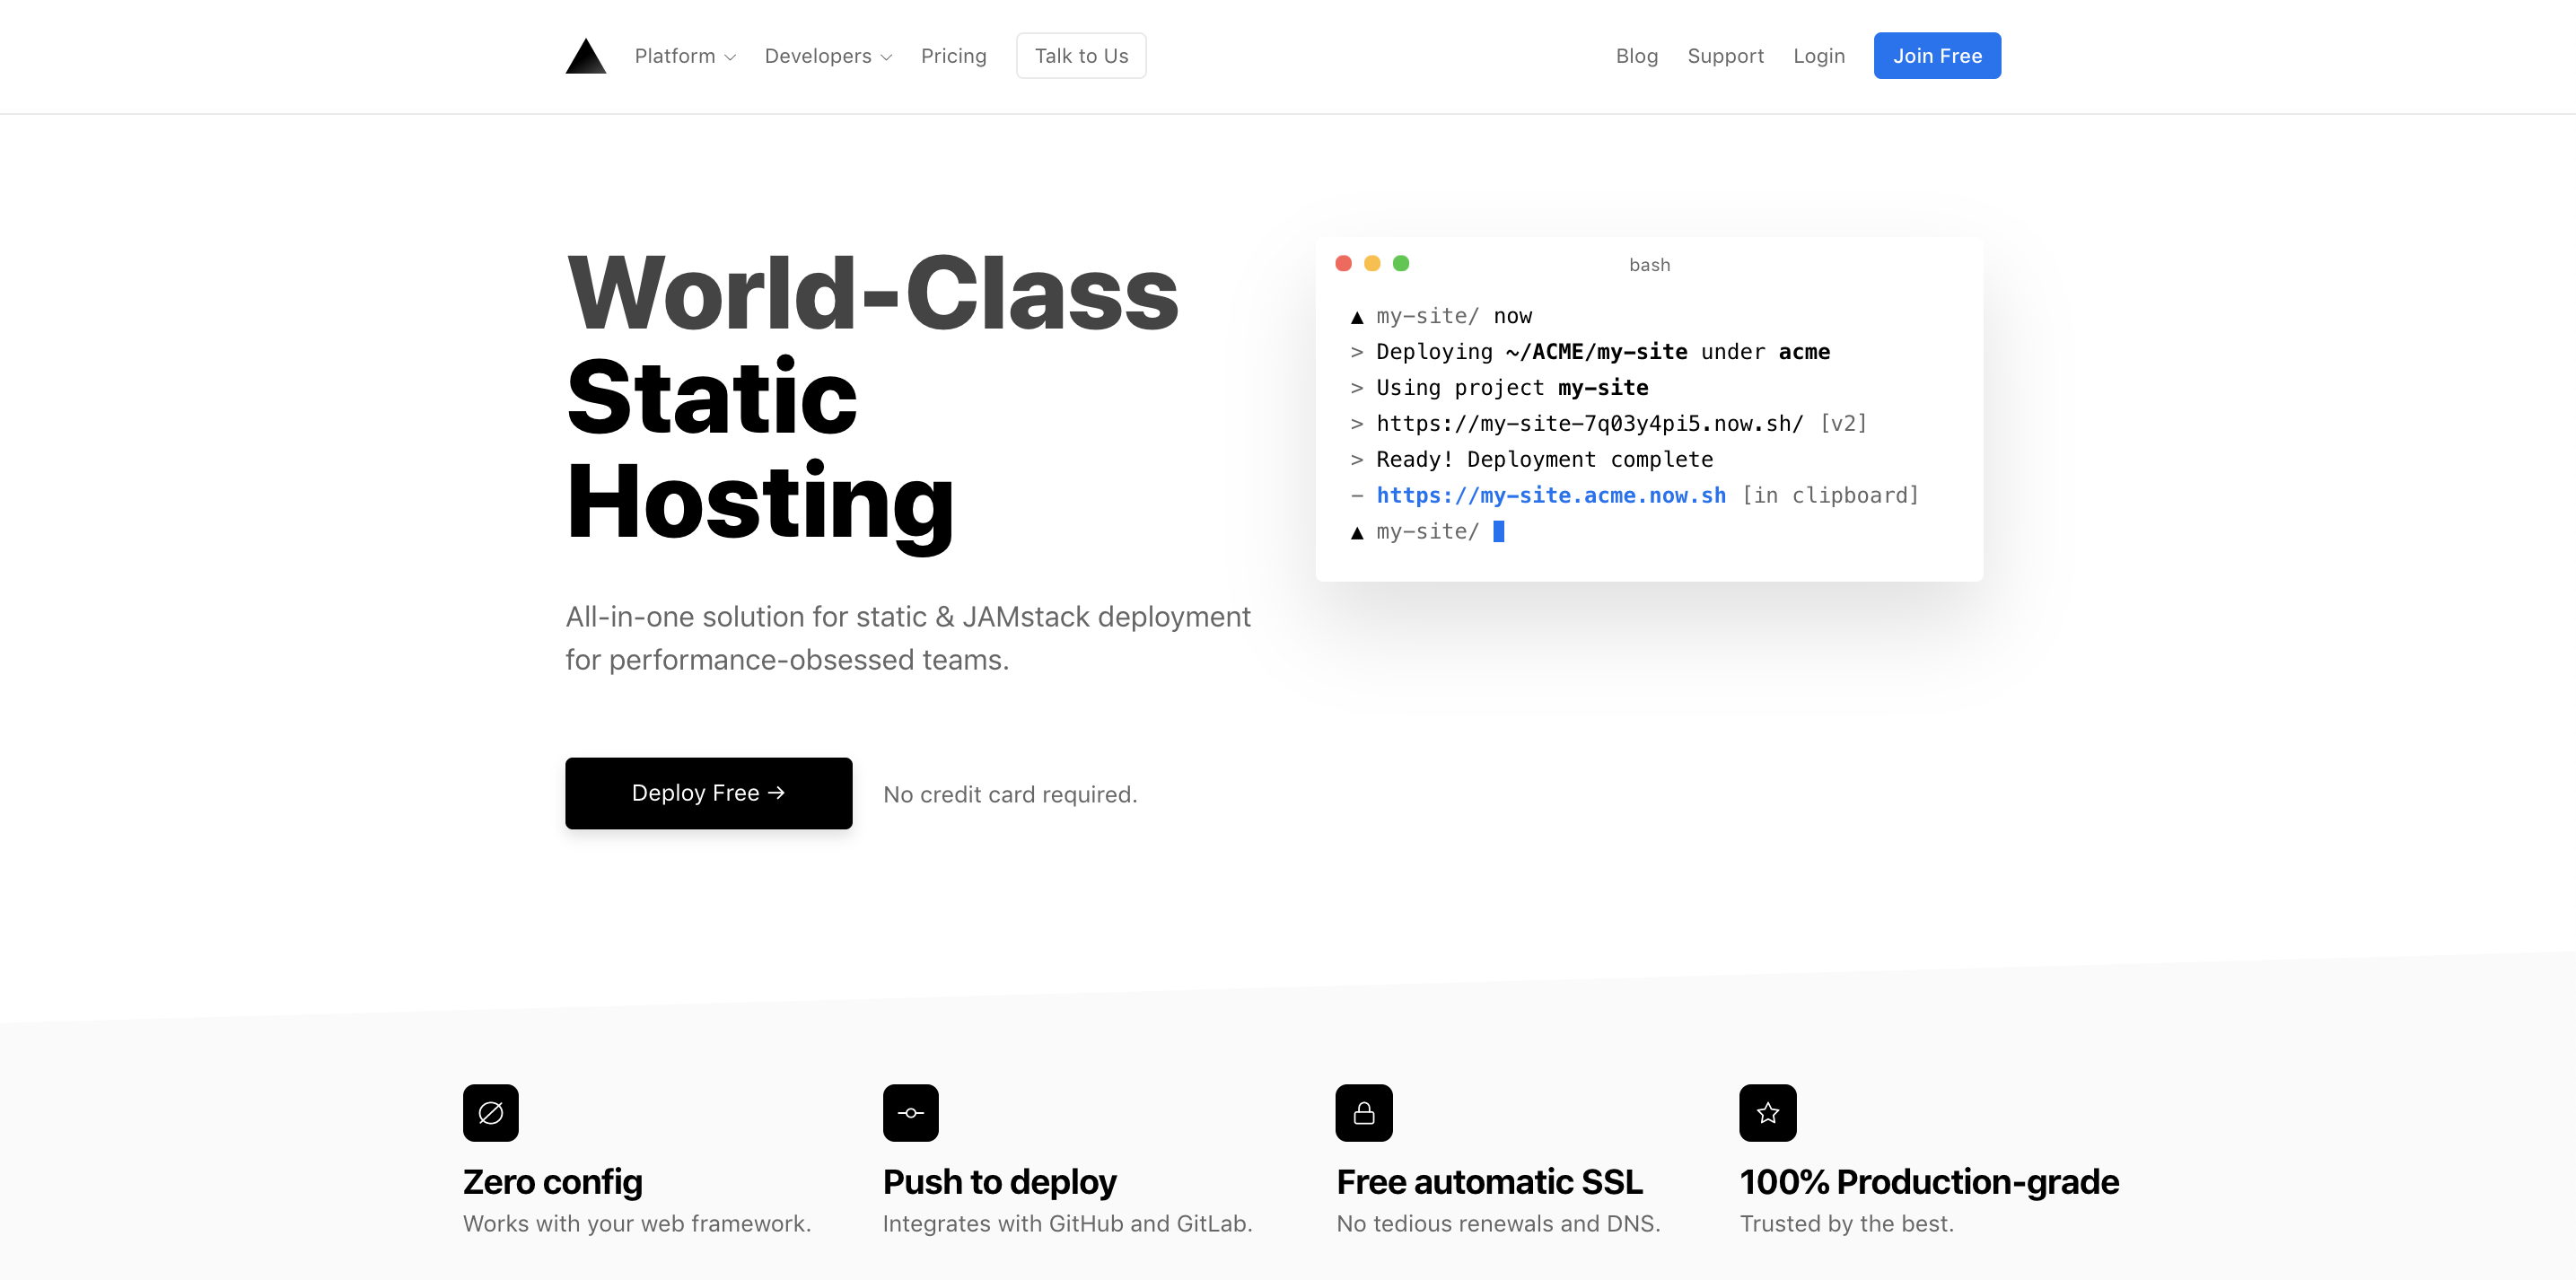Click the Talk to Us button
This screenshot has width=2576, height=1280.
click(x=1081, y=56)
